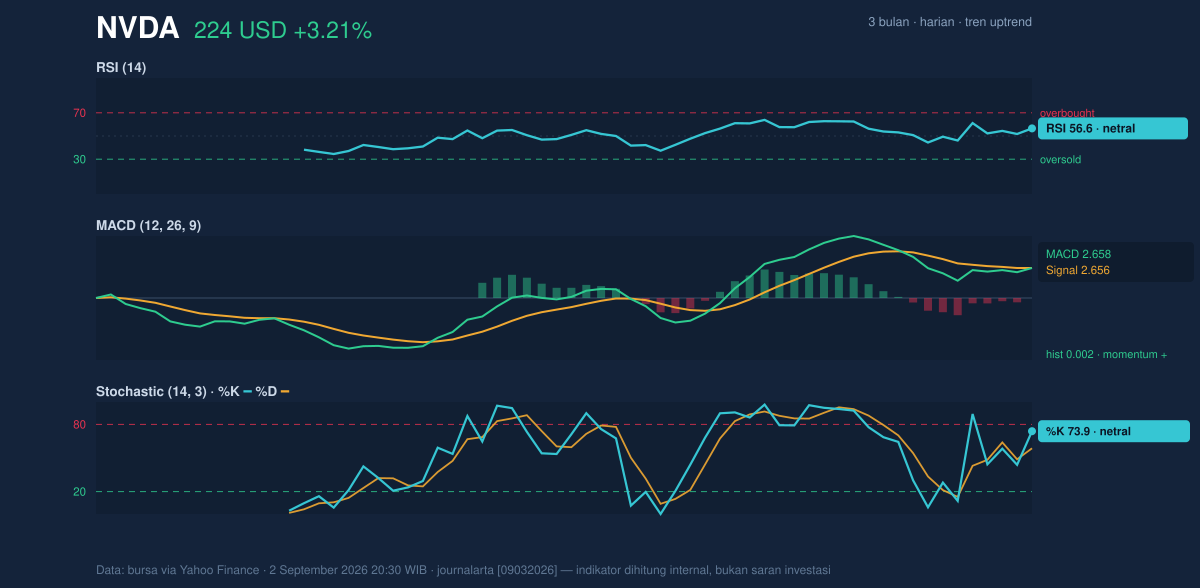Click the Stochastic %K end-point marker

click(1032, 431)
